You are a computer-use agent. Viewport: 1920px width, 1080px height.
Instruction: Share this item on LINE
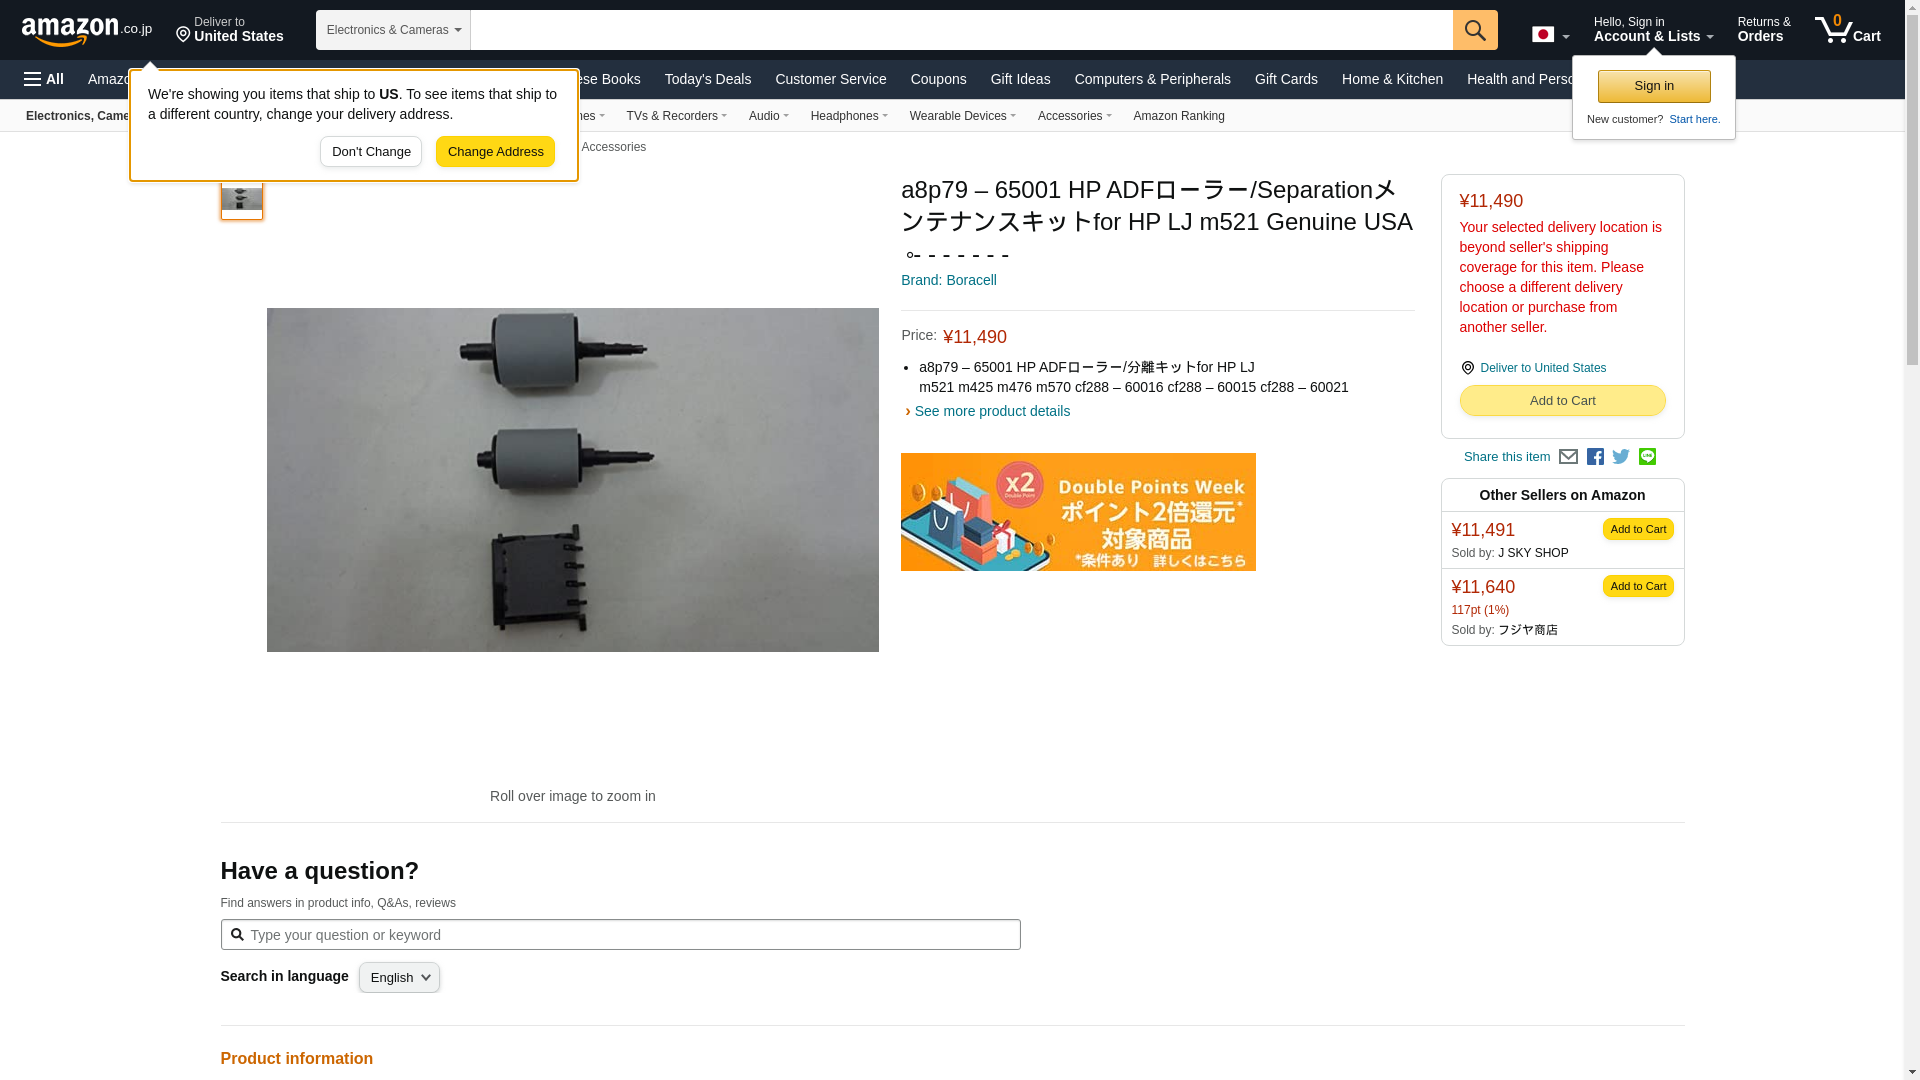1647,457
